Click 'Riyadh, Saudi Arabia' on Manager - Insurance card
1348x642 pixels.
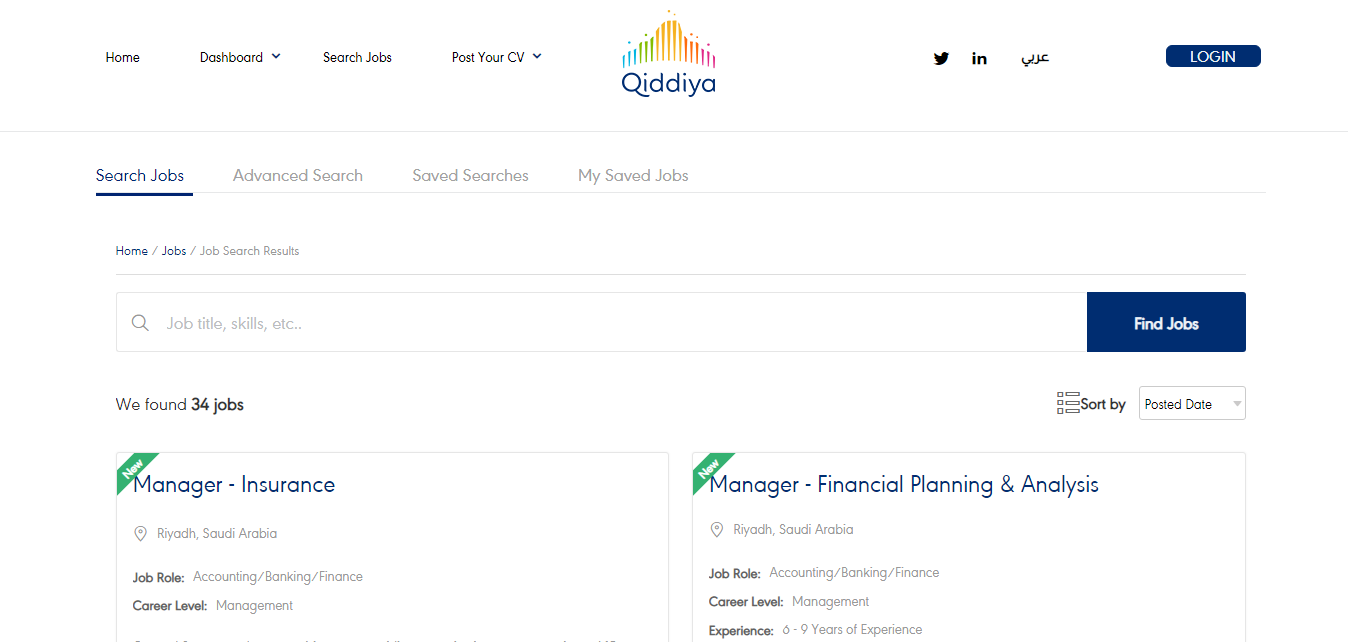[217, 534]
